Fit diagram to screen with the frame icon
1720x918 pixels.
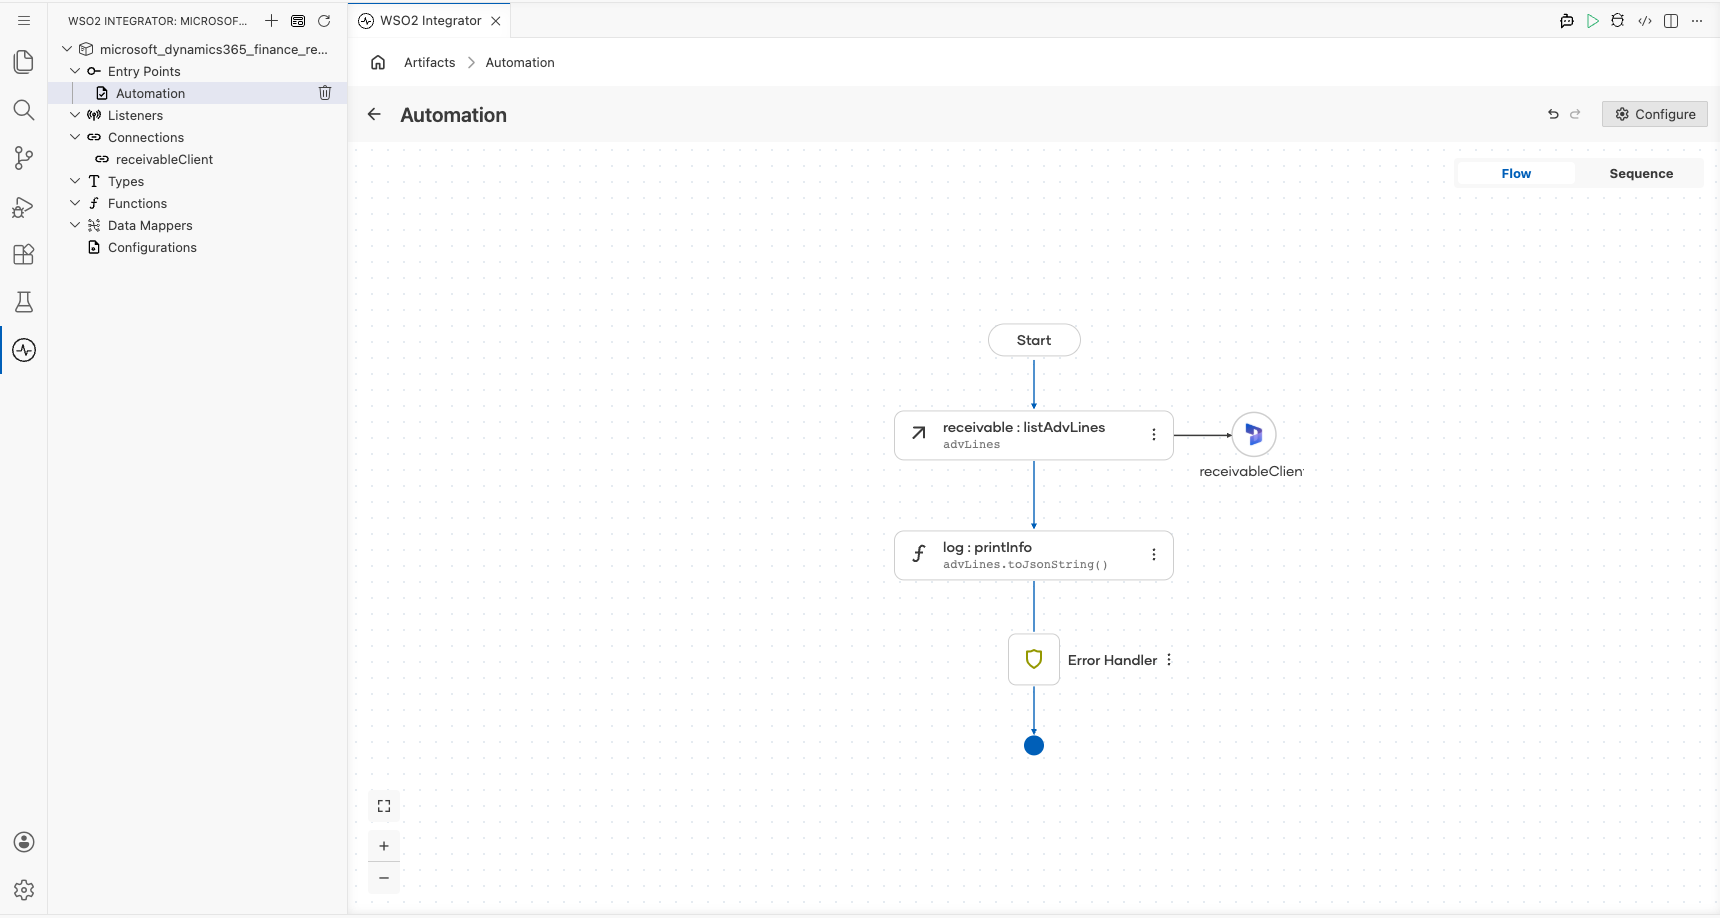coord(384,806)
